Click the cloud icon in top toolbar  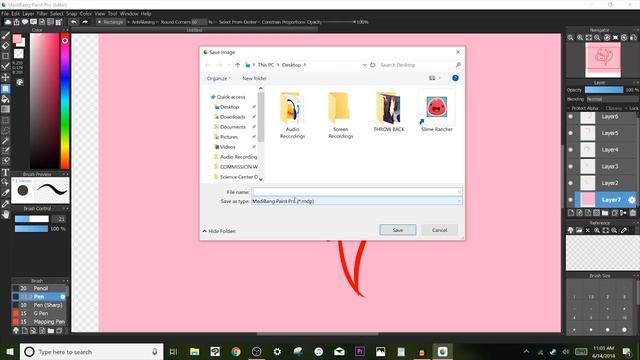click(8, 22)
